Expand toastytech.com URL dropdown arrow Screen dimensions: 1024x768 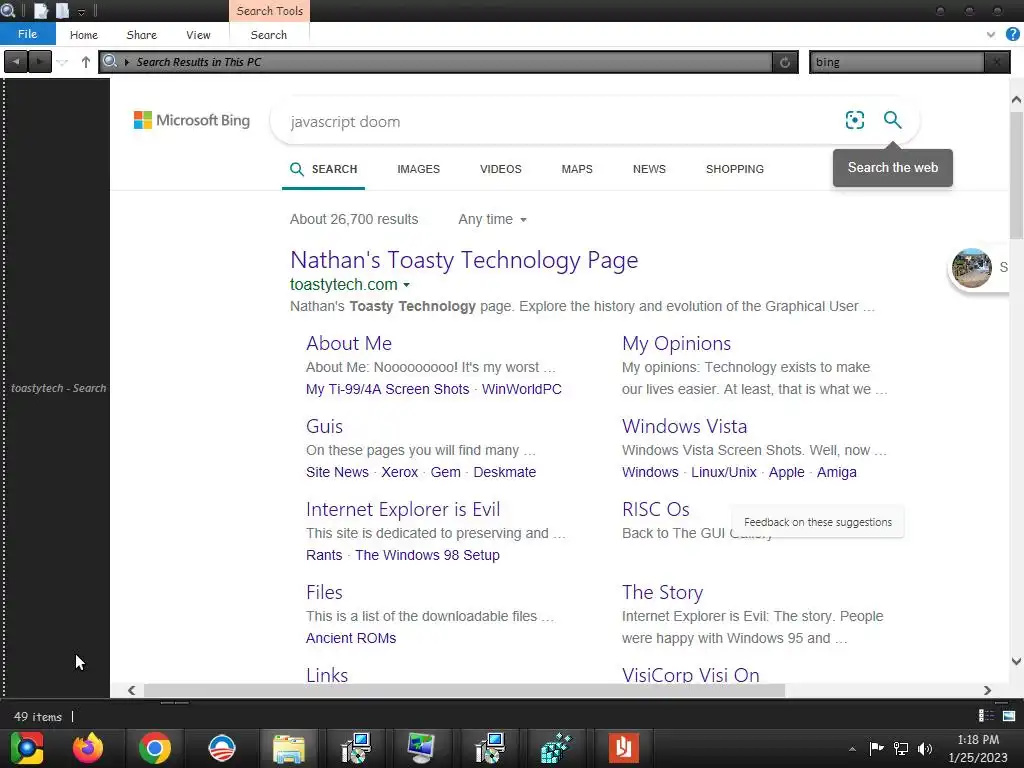(x=406, y=285)
